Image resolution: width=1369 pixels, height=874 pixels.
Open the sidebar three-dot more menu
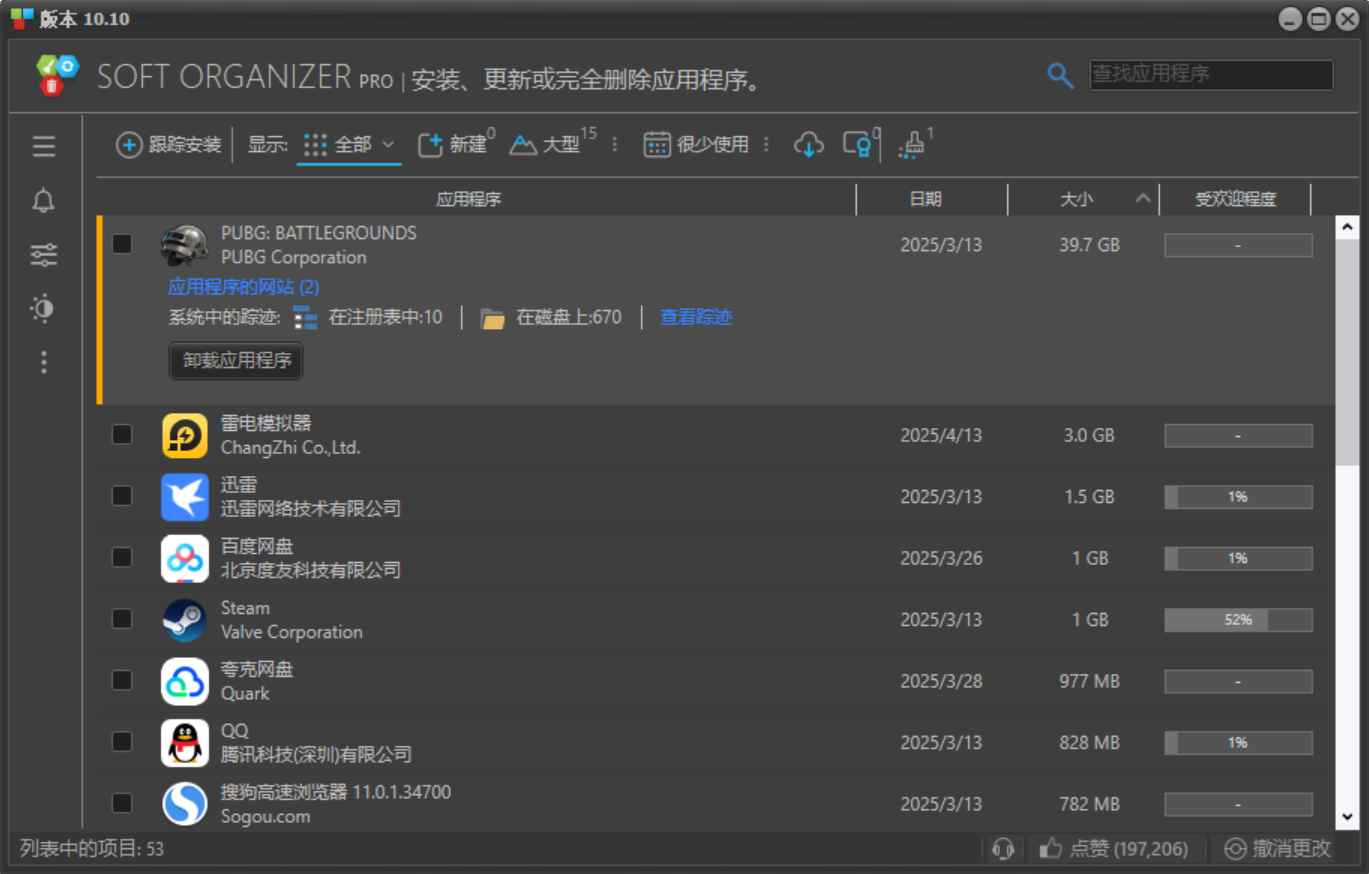pyautogui.click(x=43, y=363)
